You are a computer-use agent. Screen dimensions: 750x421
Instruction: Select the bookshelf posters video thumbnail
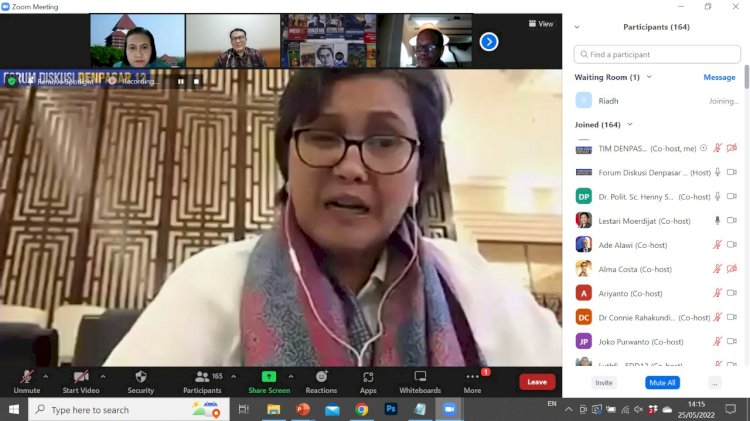(329, 41)
